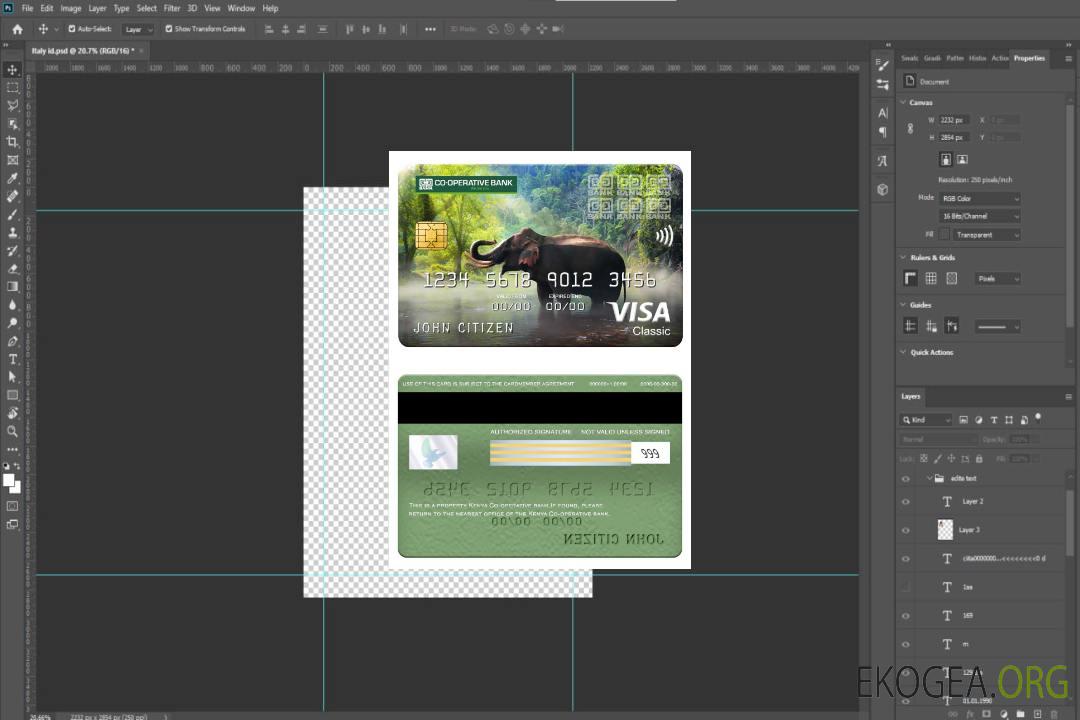The width and height of the screenshot is (1080, 720).
Task: Open the Character panel icon
Action: pyautogui.click(x=882, y=113)
